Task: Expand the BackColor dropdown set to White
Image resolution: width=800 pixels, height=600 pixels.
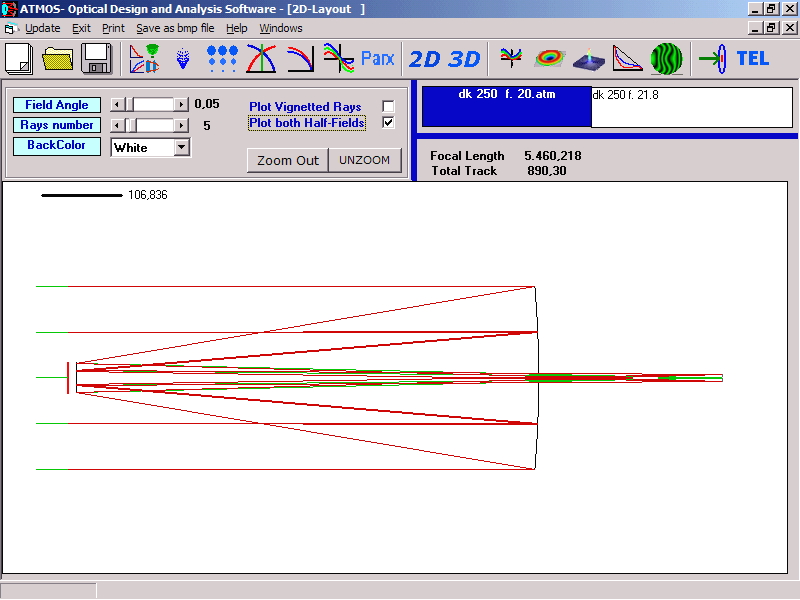Action: (181, 147)
